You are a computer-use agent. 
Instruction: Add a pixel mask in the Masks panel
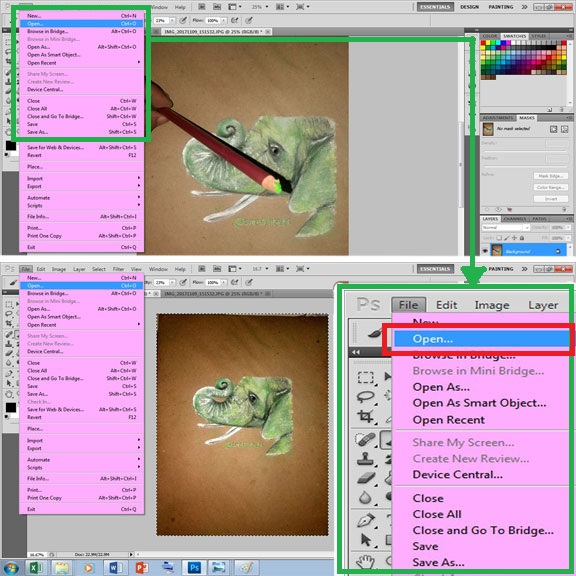coord(554,129)
